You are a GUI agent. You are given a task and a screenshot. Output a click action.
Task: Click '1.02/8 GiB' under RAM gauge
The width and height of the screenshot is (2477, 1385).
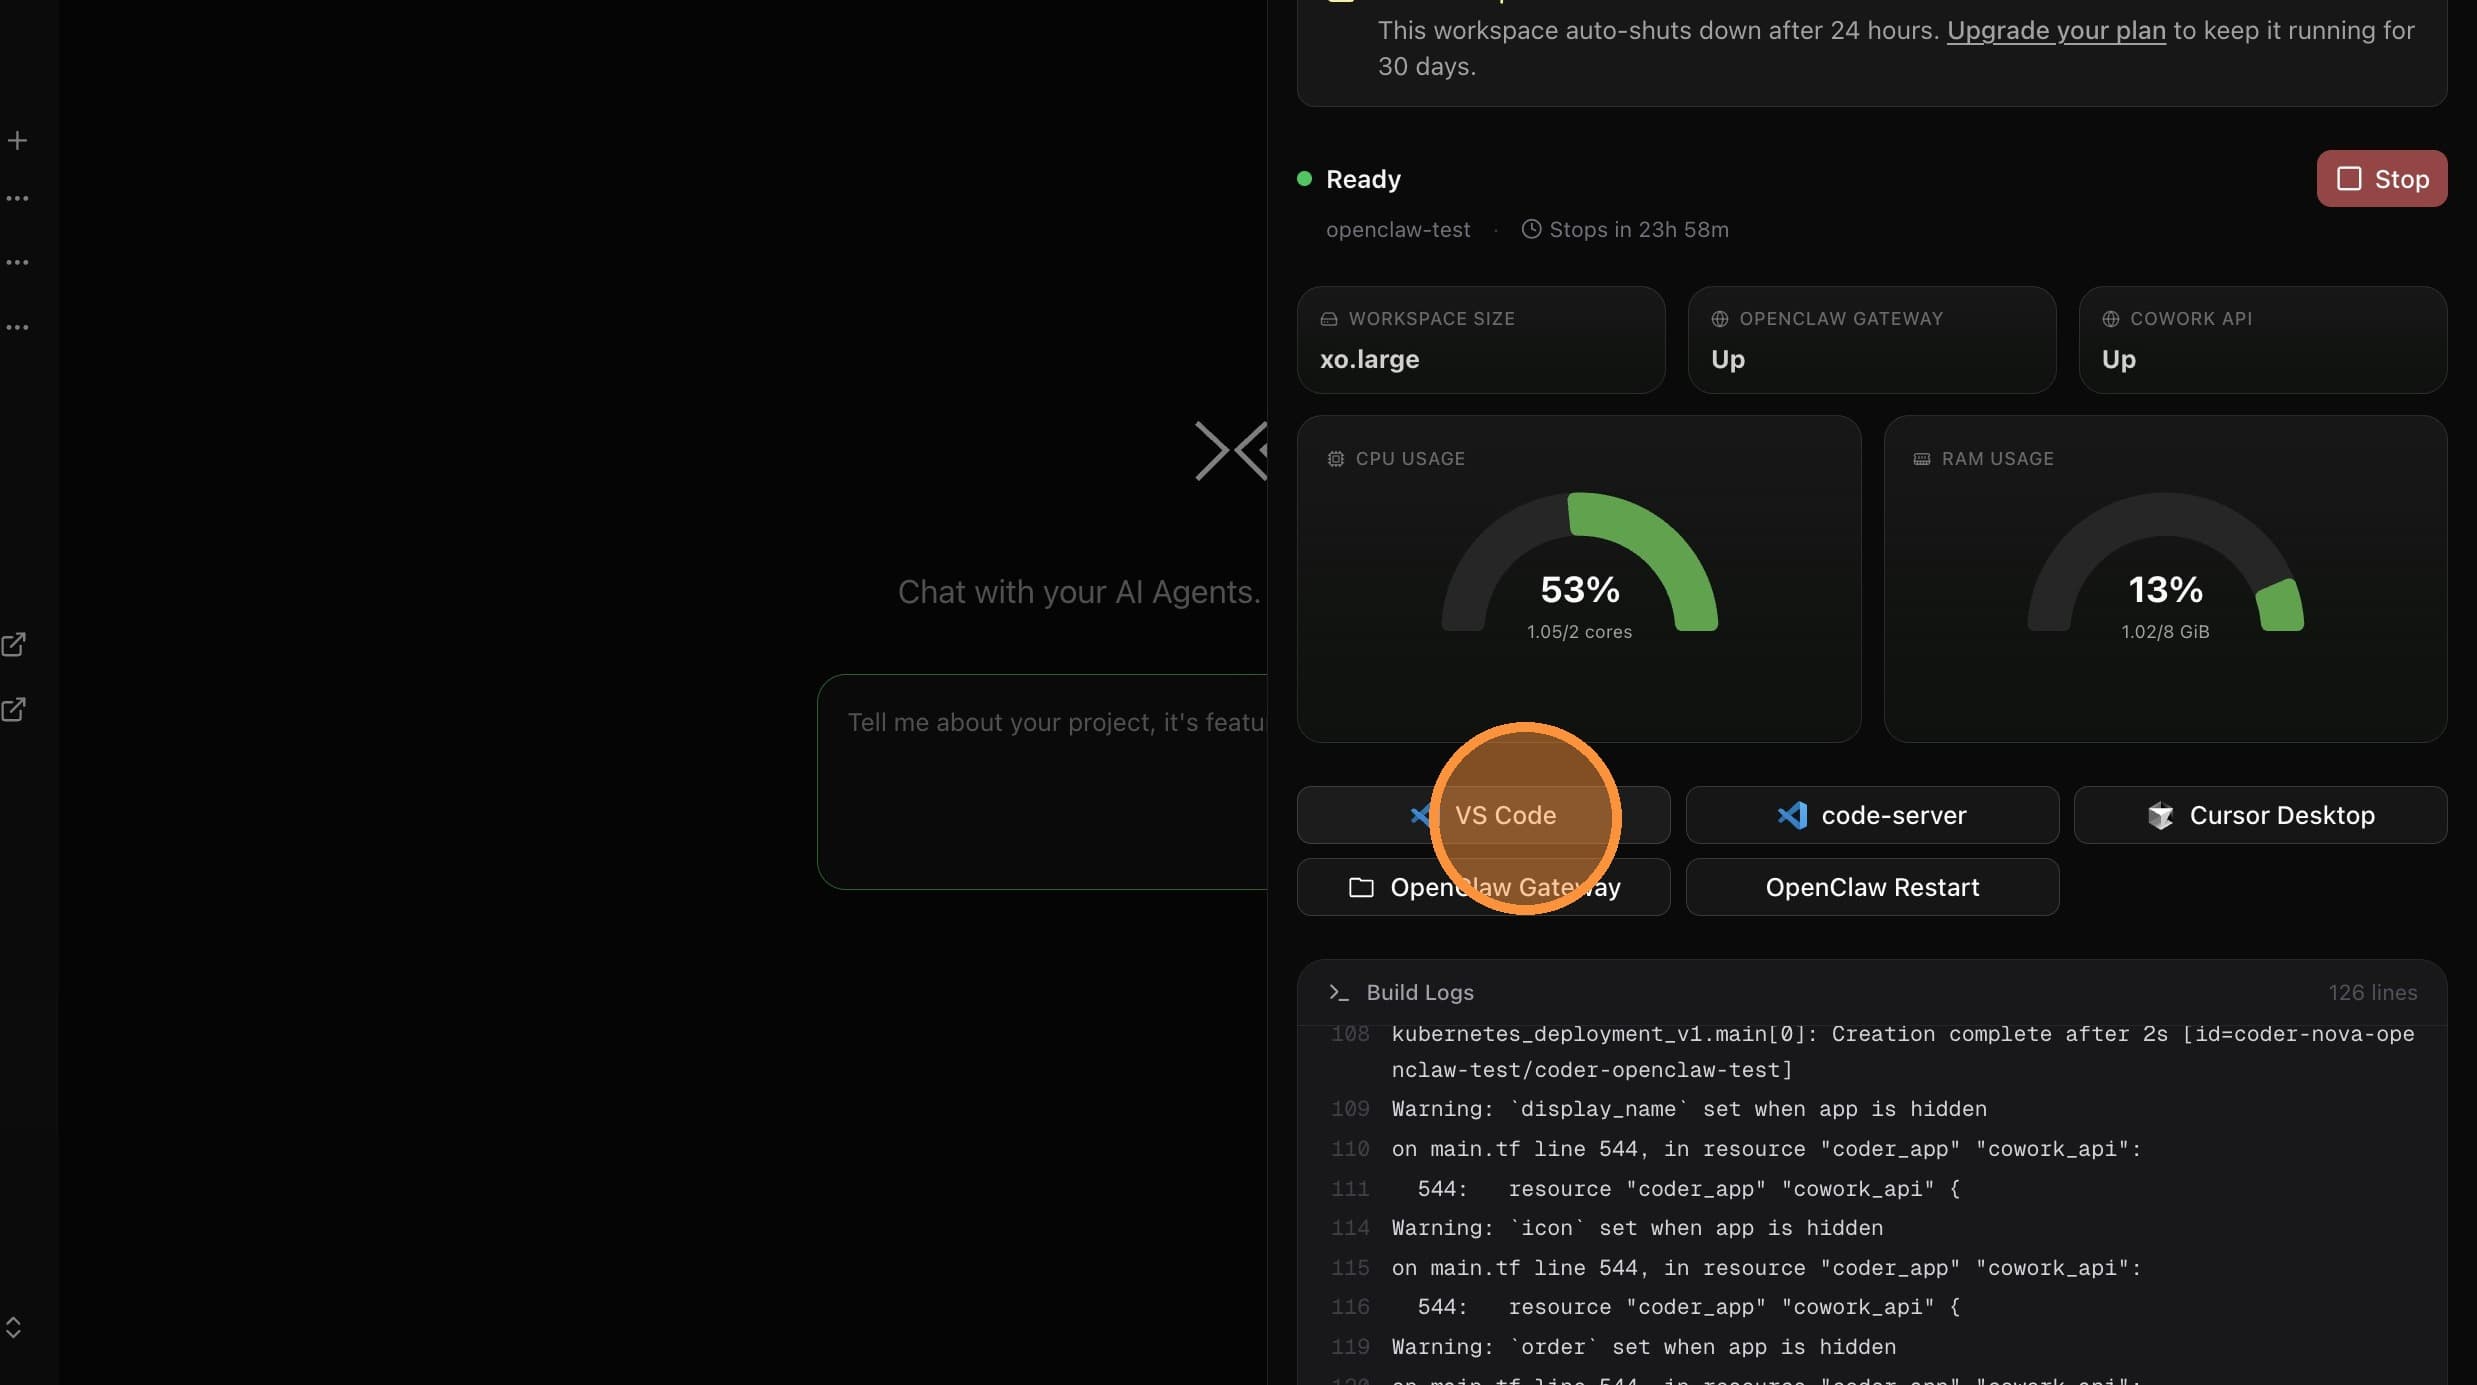2165,632
